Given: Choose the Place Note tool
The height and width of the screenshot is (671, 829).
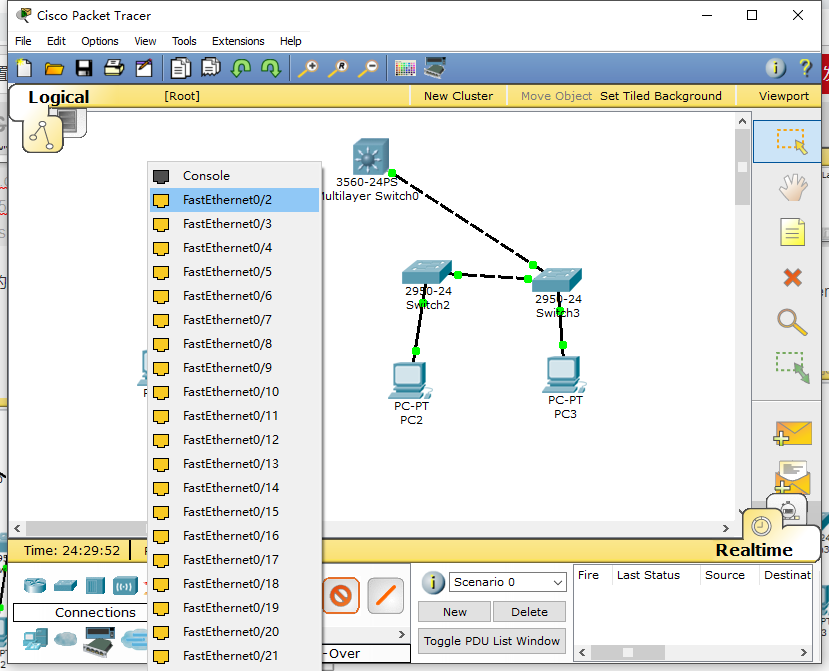Looking at the screenshot, I should [x=792, y=232].
